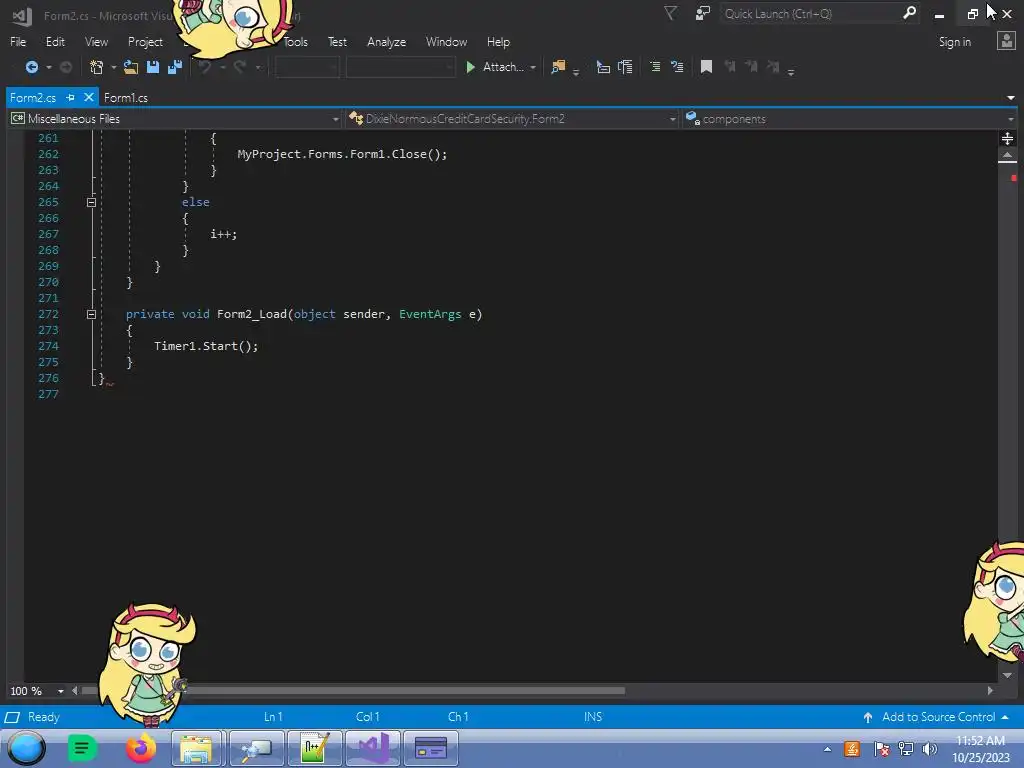Click the Quick Launch magnifier icon
The width and height of the screenshot is (1024, 768).
pyautogui.click(x=909, y=13)
